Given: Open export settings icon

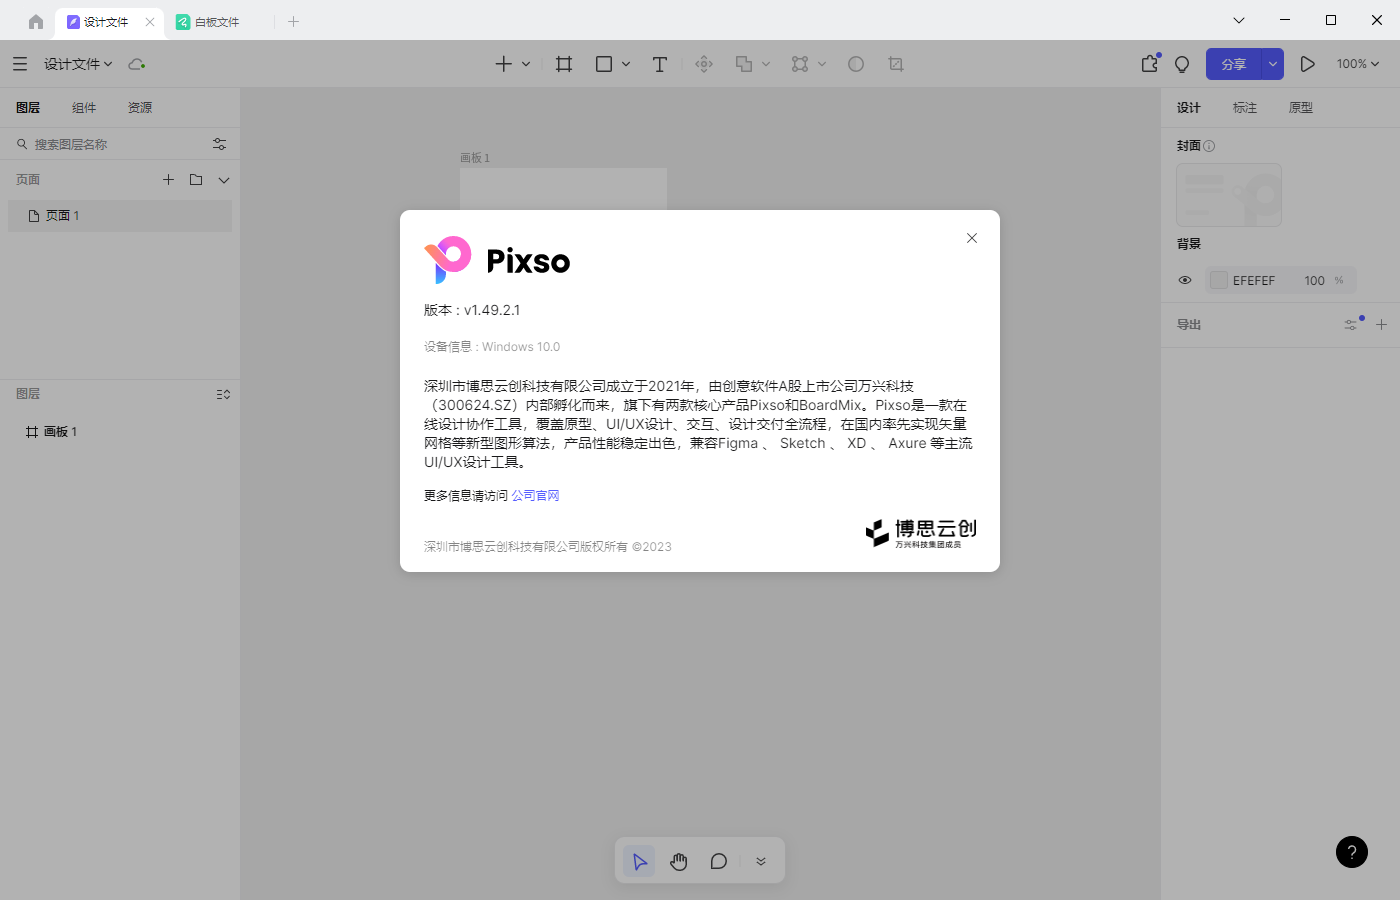Looking at the screenshot, I should pyautogui.click(x=1353, y=324).
